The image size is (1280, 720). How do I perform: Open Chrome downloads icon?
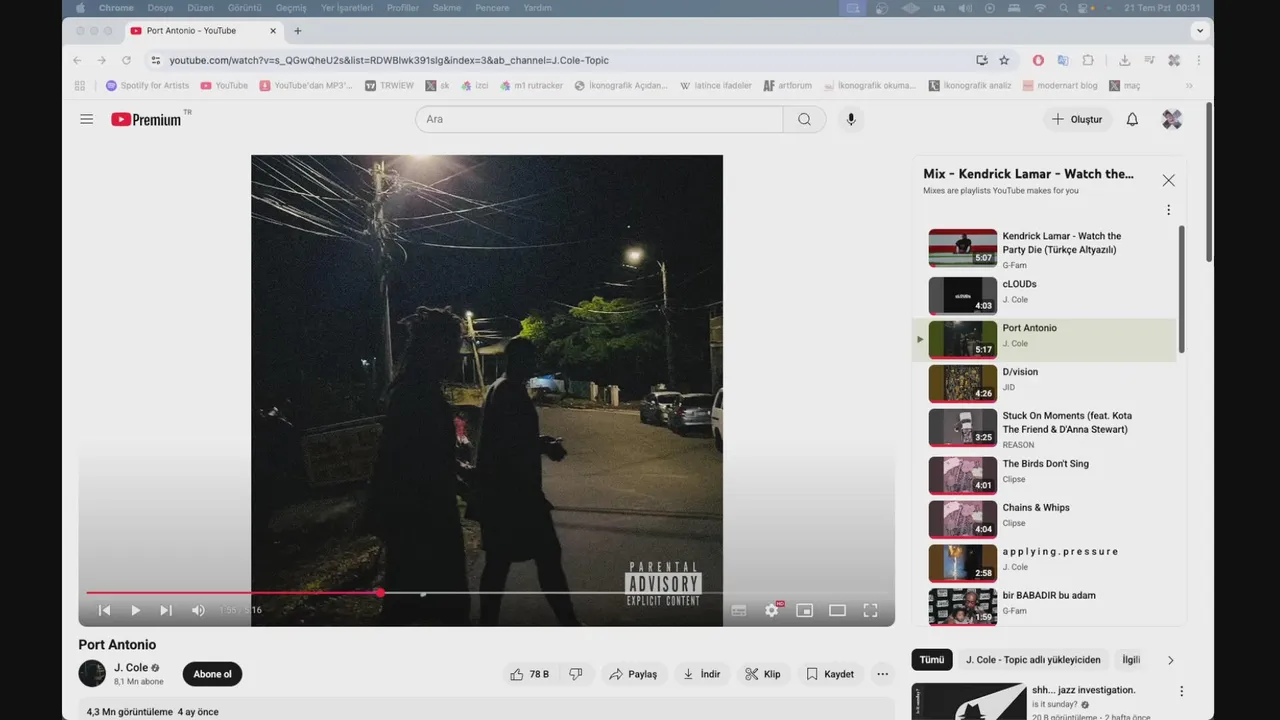[x=1125, y=60]
